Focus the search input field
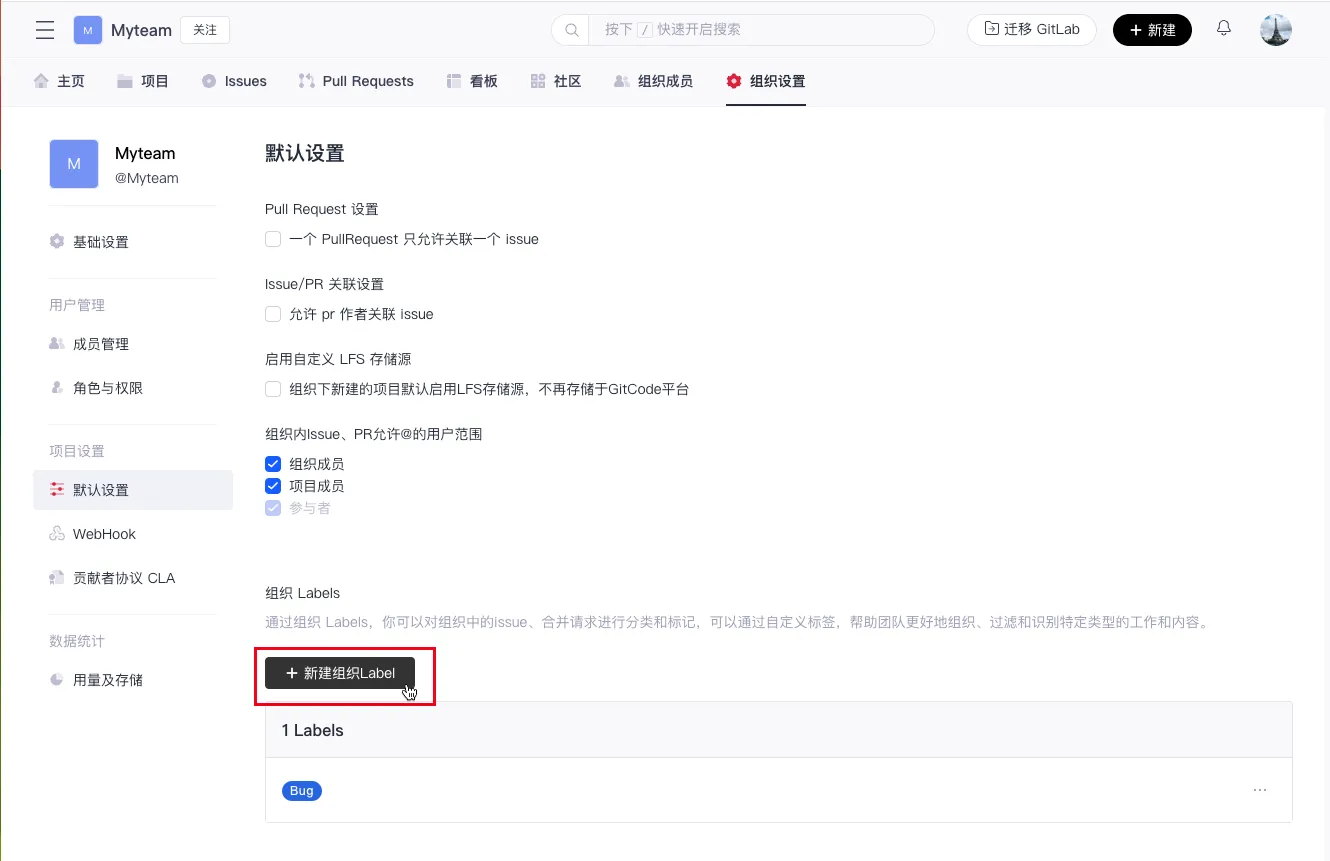 click(760, 30)
